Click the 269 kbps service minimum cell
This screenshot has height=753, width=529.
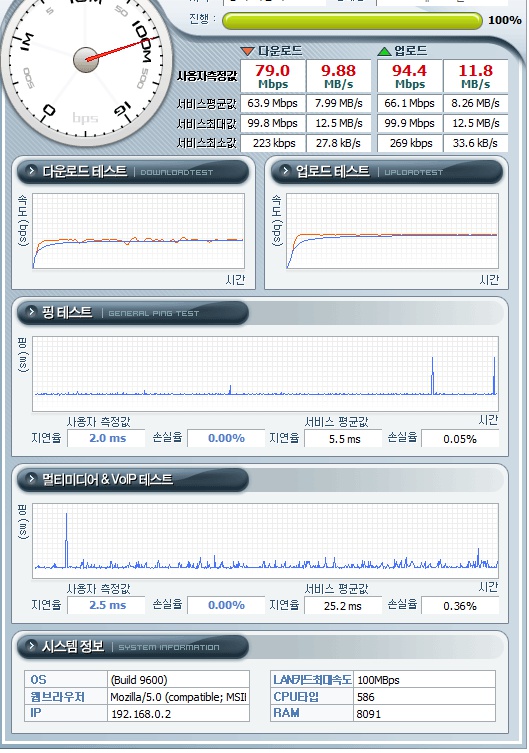[409, 143]
